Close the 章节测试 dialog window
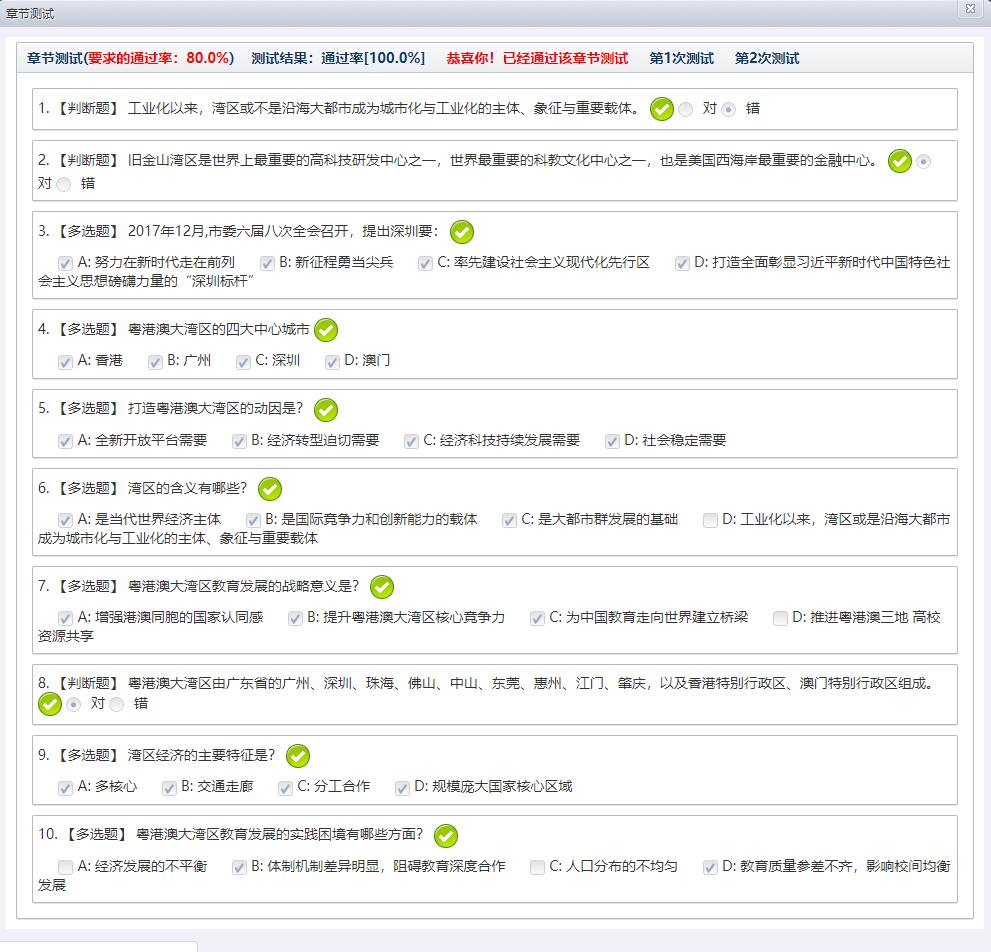 coord(969,10)
